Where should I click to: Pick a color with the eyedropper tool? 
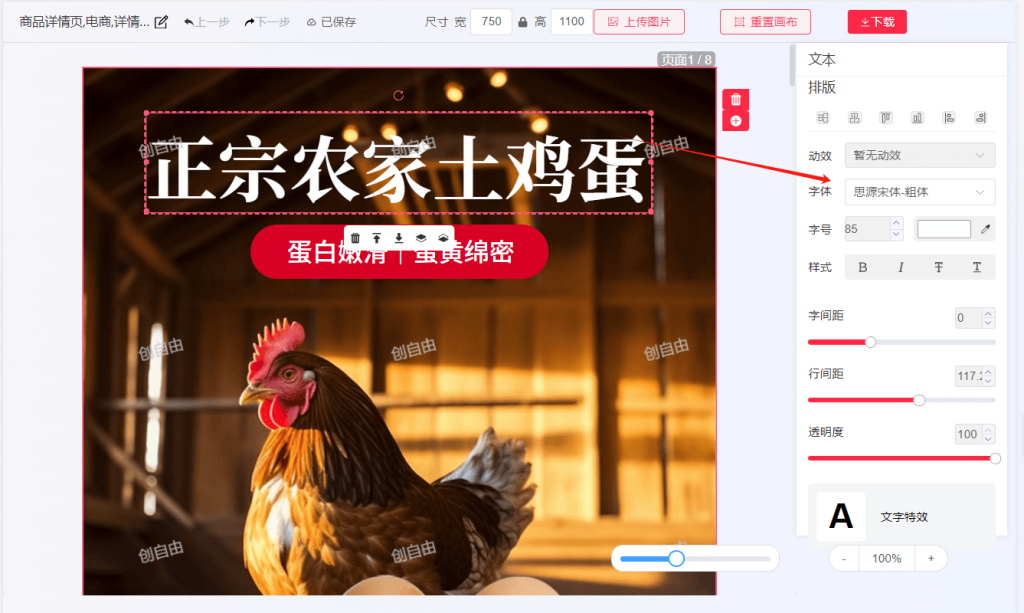coord(985,230)
